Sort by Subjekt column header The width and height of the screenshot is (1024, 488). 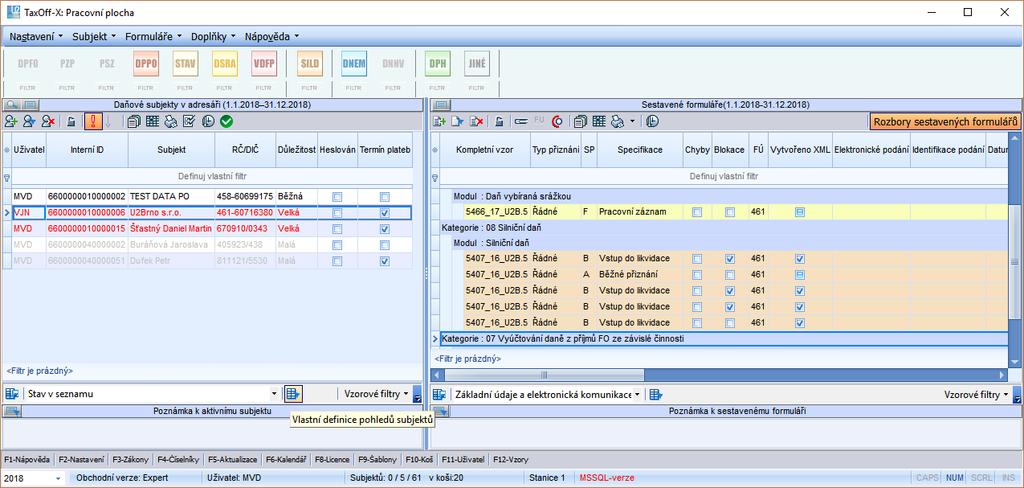pos(171,150)
